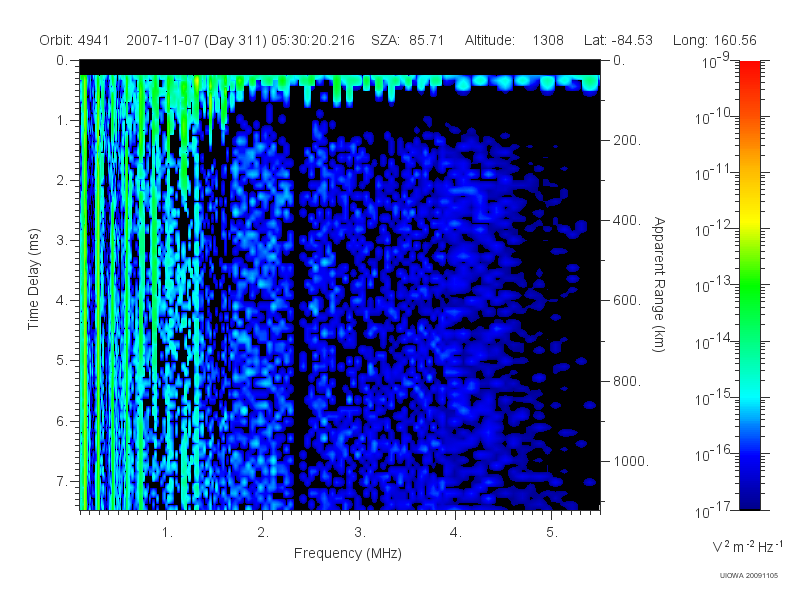The width and height of the screenshot is (800, 600).
Task: Click the 'Frequency (MHz)' axis label
Action: (x=348, y=554)
